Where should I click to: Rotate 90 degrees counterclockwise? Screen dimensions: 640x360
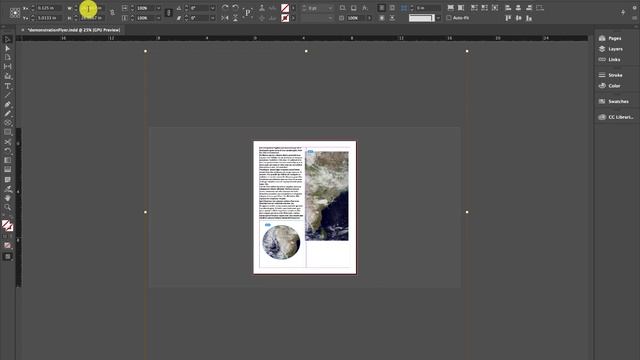[236, 8]
